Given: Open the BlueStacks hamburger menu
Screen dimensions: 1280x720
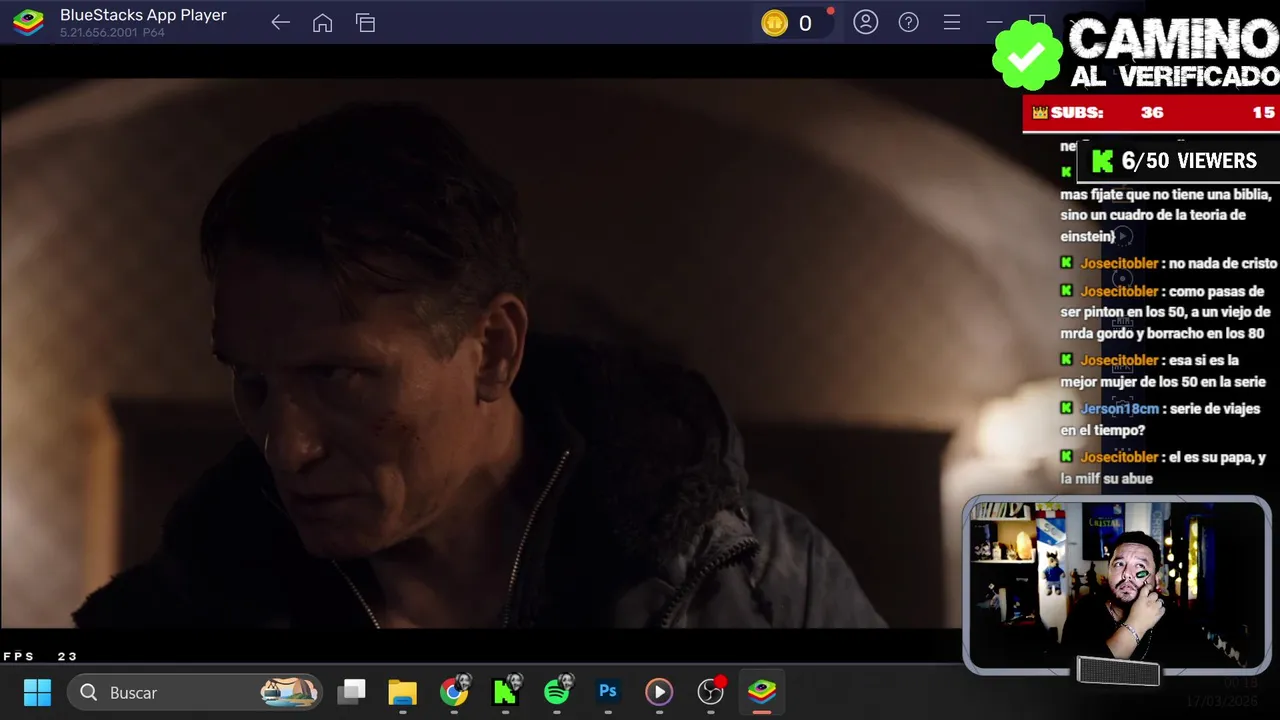Looking at the screenshot, I should pyautogui.click(x=952, y=22).
